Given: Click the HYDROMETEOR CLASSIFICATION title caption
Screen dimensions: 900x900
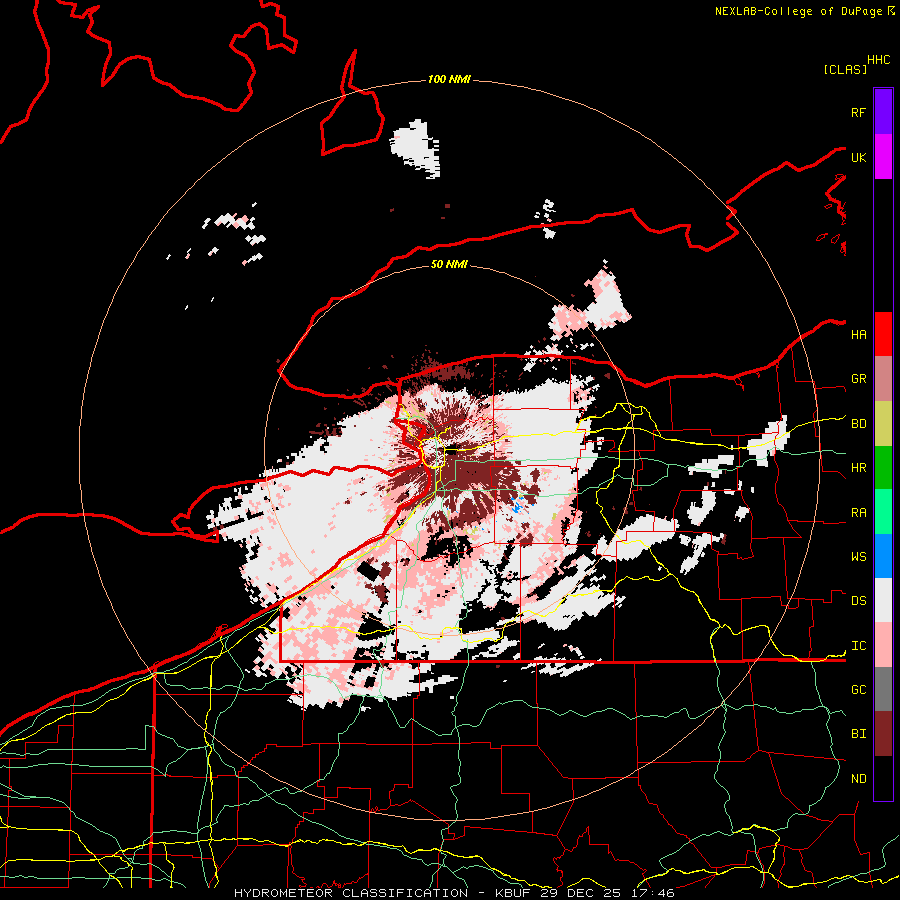Looking at the screenshot, I should point(351,893).
